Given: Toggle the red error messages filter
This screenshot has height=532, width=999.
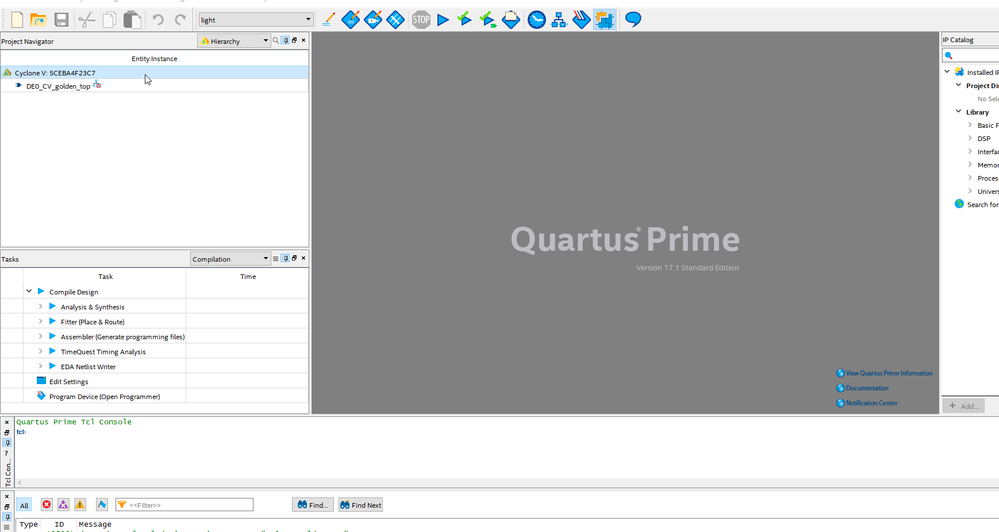Looking at the screenshot, I should [x=47, y=505].
